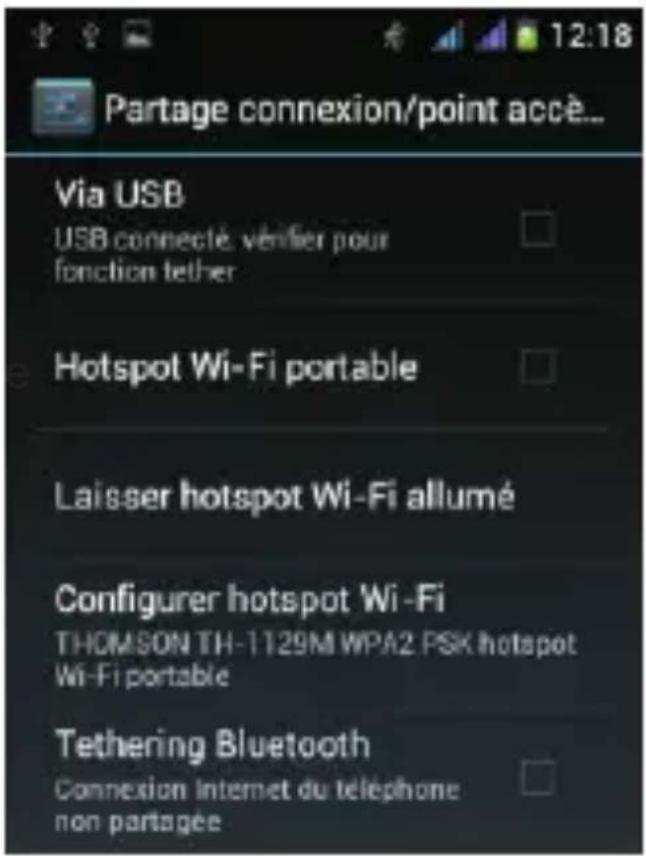Viewport: 646px width, 856px height.
Task: Select the Via USB entry text
Action: coord(118,194)
